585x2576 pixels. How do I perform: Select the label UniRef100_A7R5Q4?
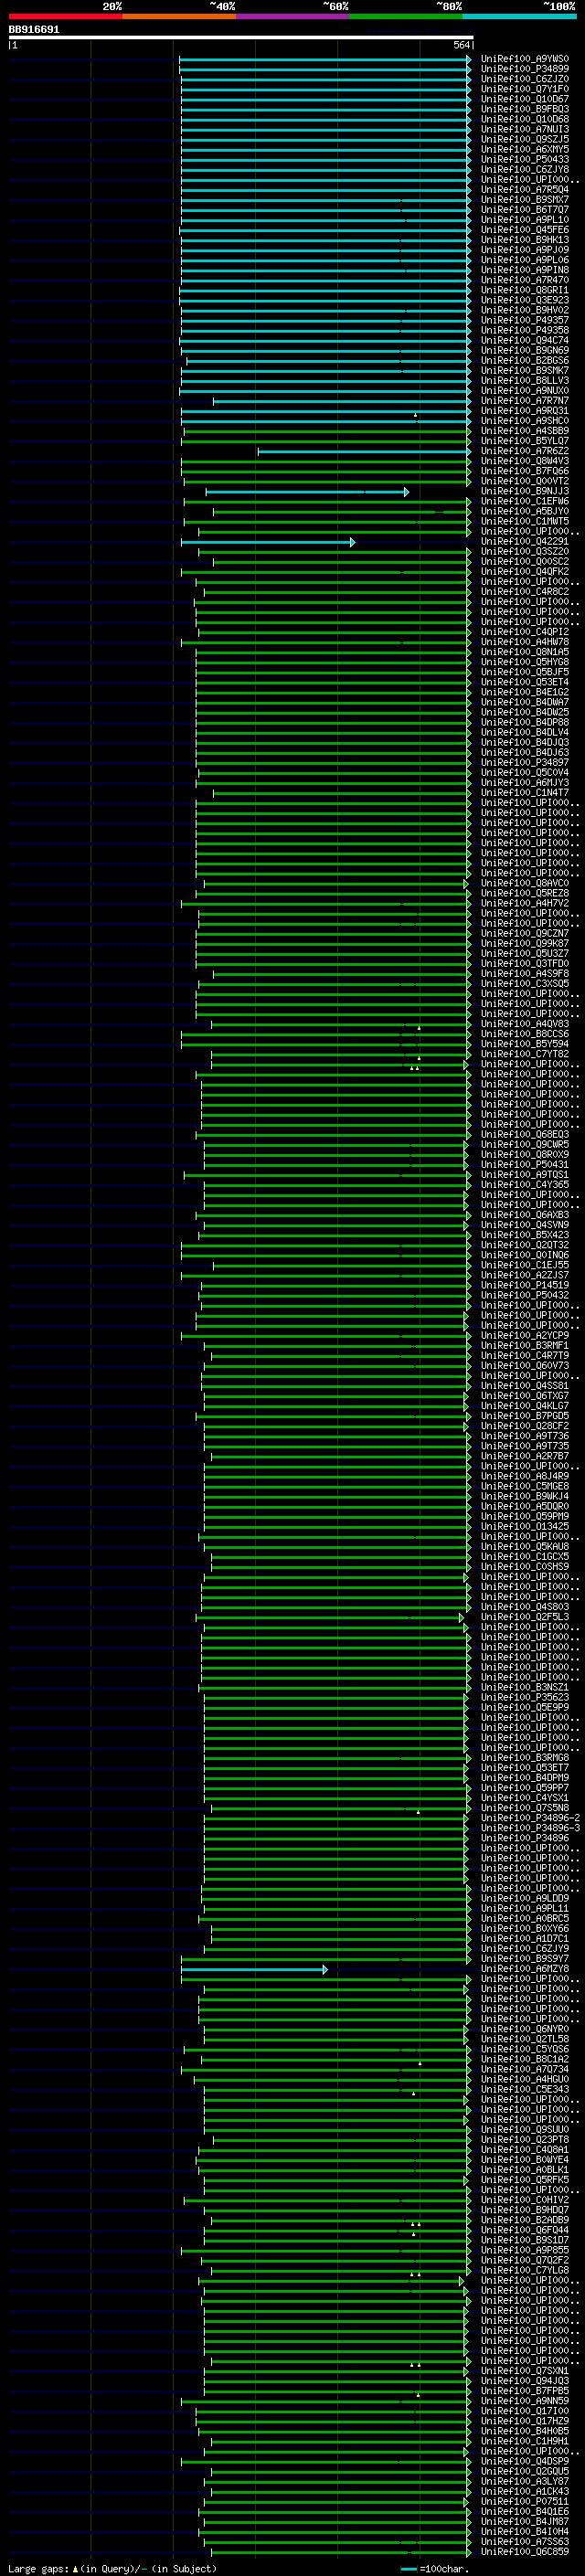pyautogui.click(x=524, y=189)
